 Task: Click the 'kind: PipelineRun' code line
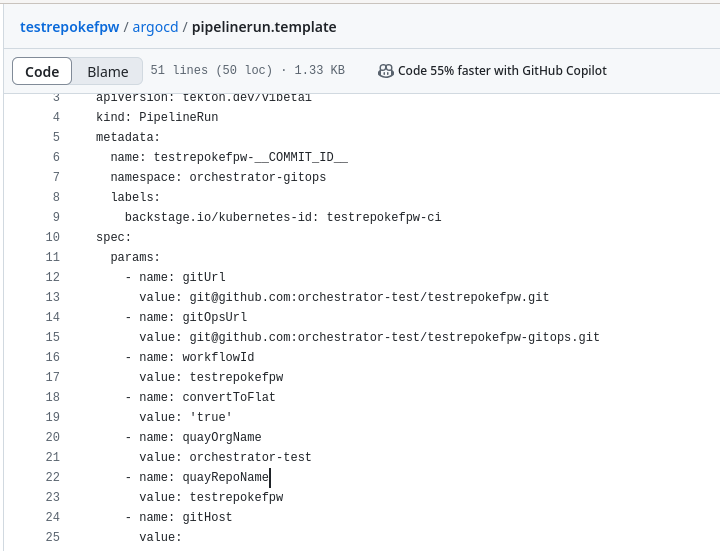click(157, 117)
